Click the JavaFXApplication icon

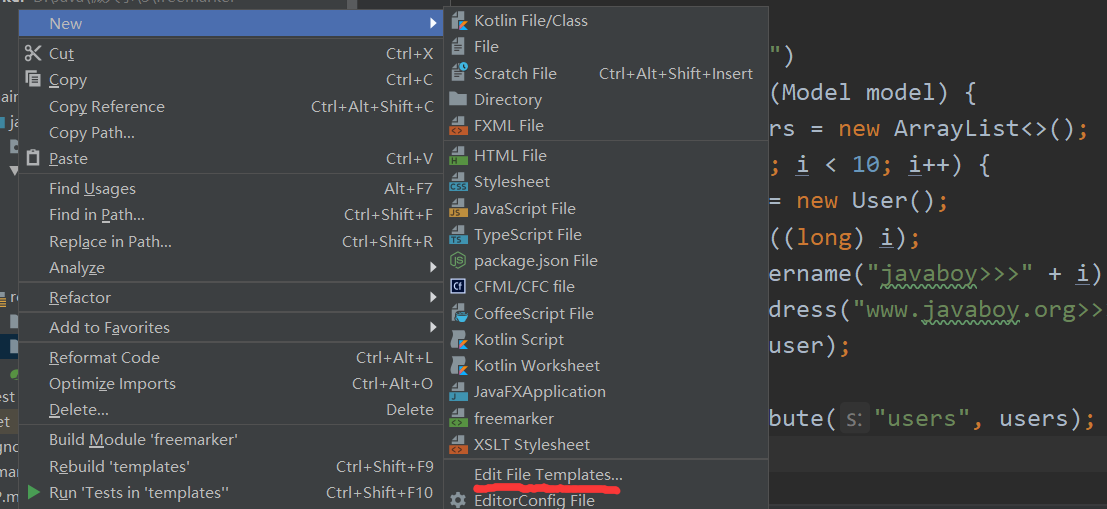tap(459, 392)
